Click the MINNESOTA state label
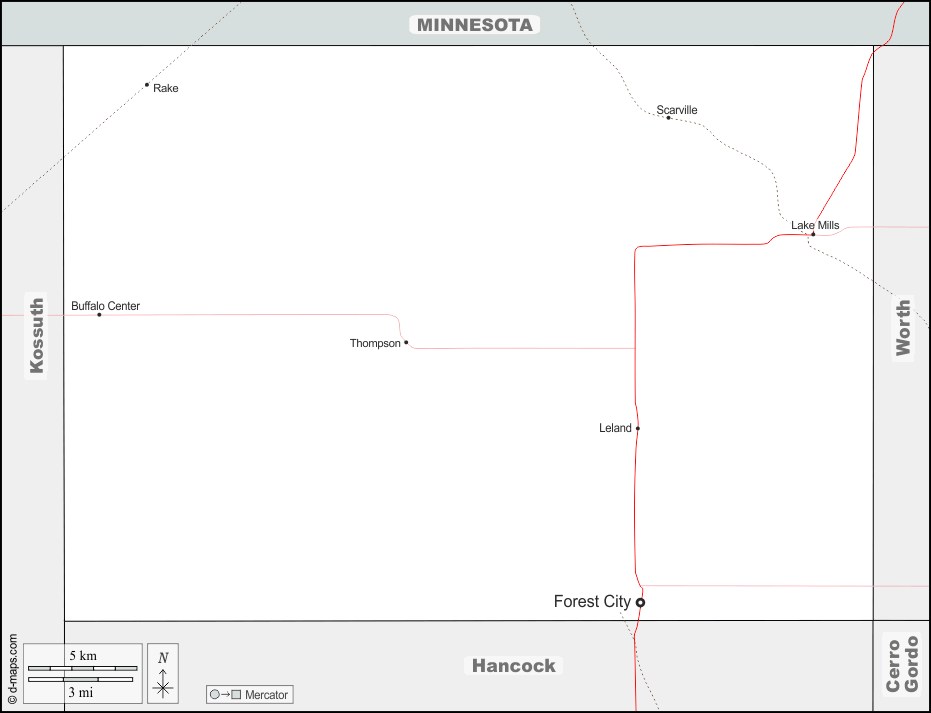The image size is (931, 713). point(474,25)
